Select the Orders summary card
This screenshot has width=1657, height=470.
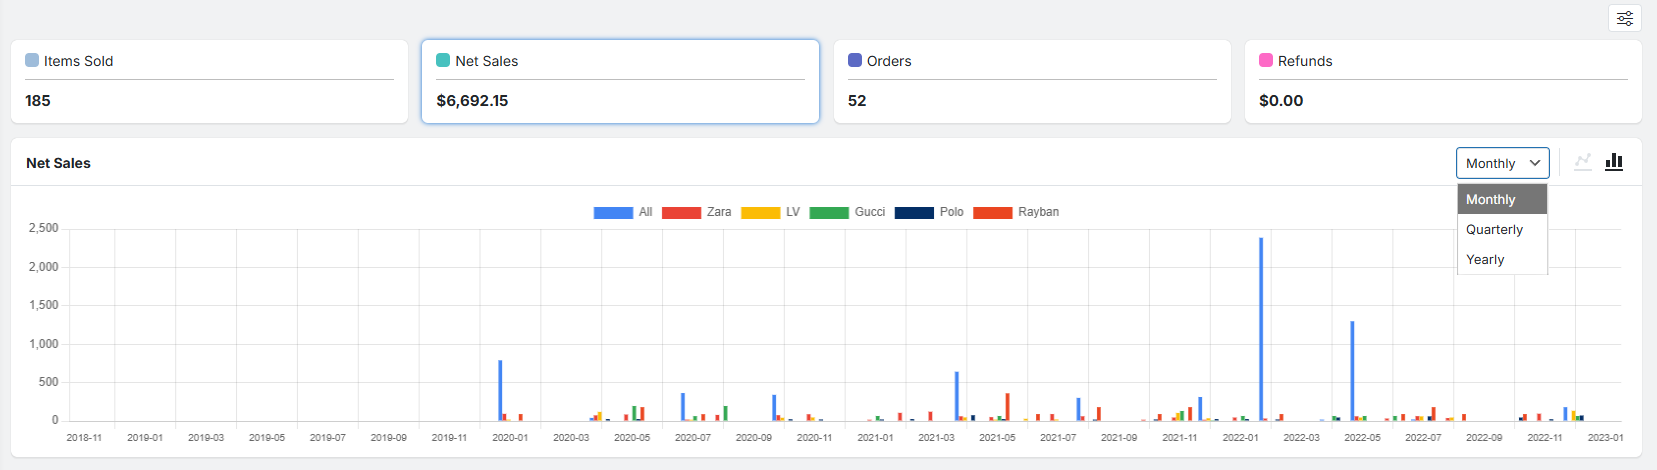pyautogui.click(x=1032, y=82)
